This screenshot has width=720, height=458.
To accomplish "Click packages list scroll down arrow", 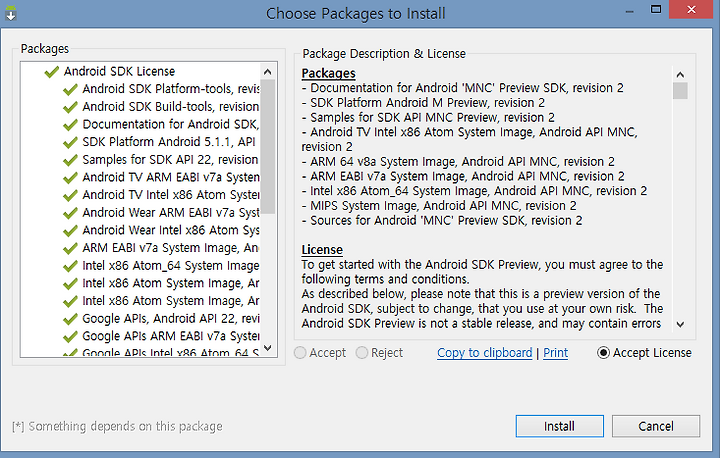I will point(268,348).
